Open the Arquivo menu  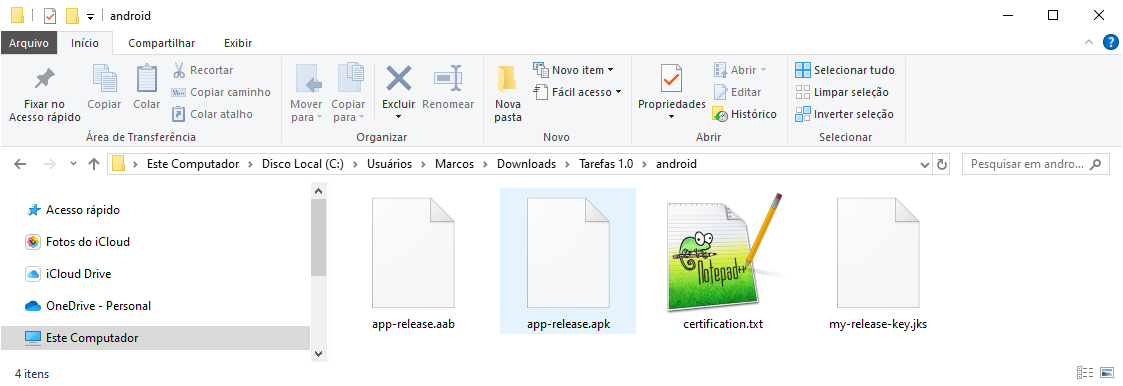(29, 43)
